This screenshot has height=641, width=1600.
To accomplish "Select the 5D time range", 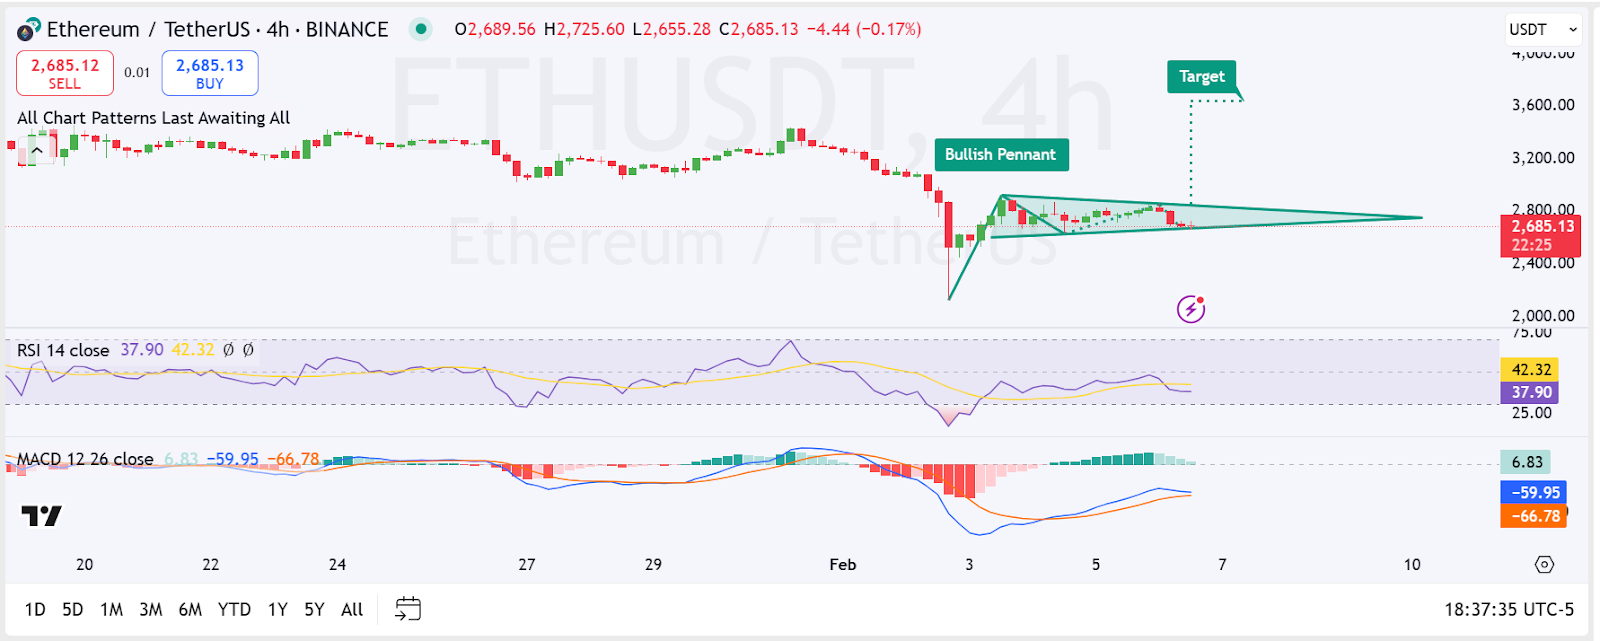I will (73, 609).
